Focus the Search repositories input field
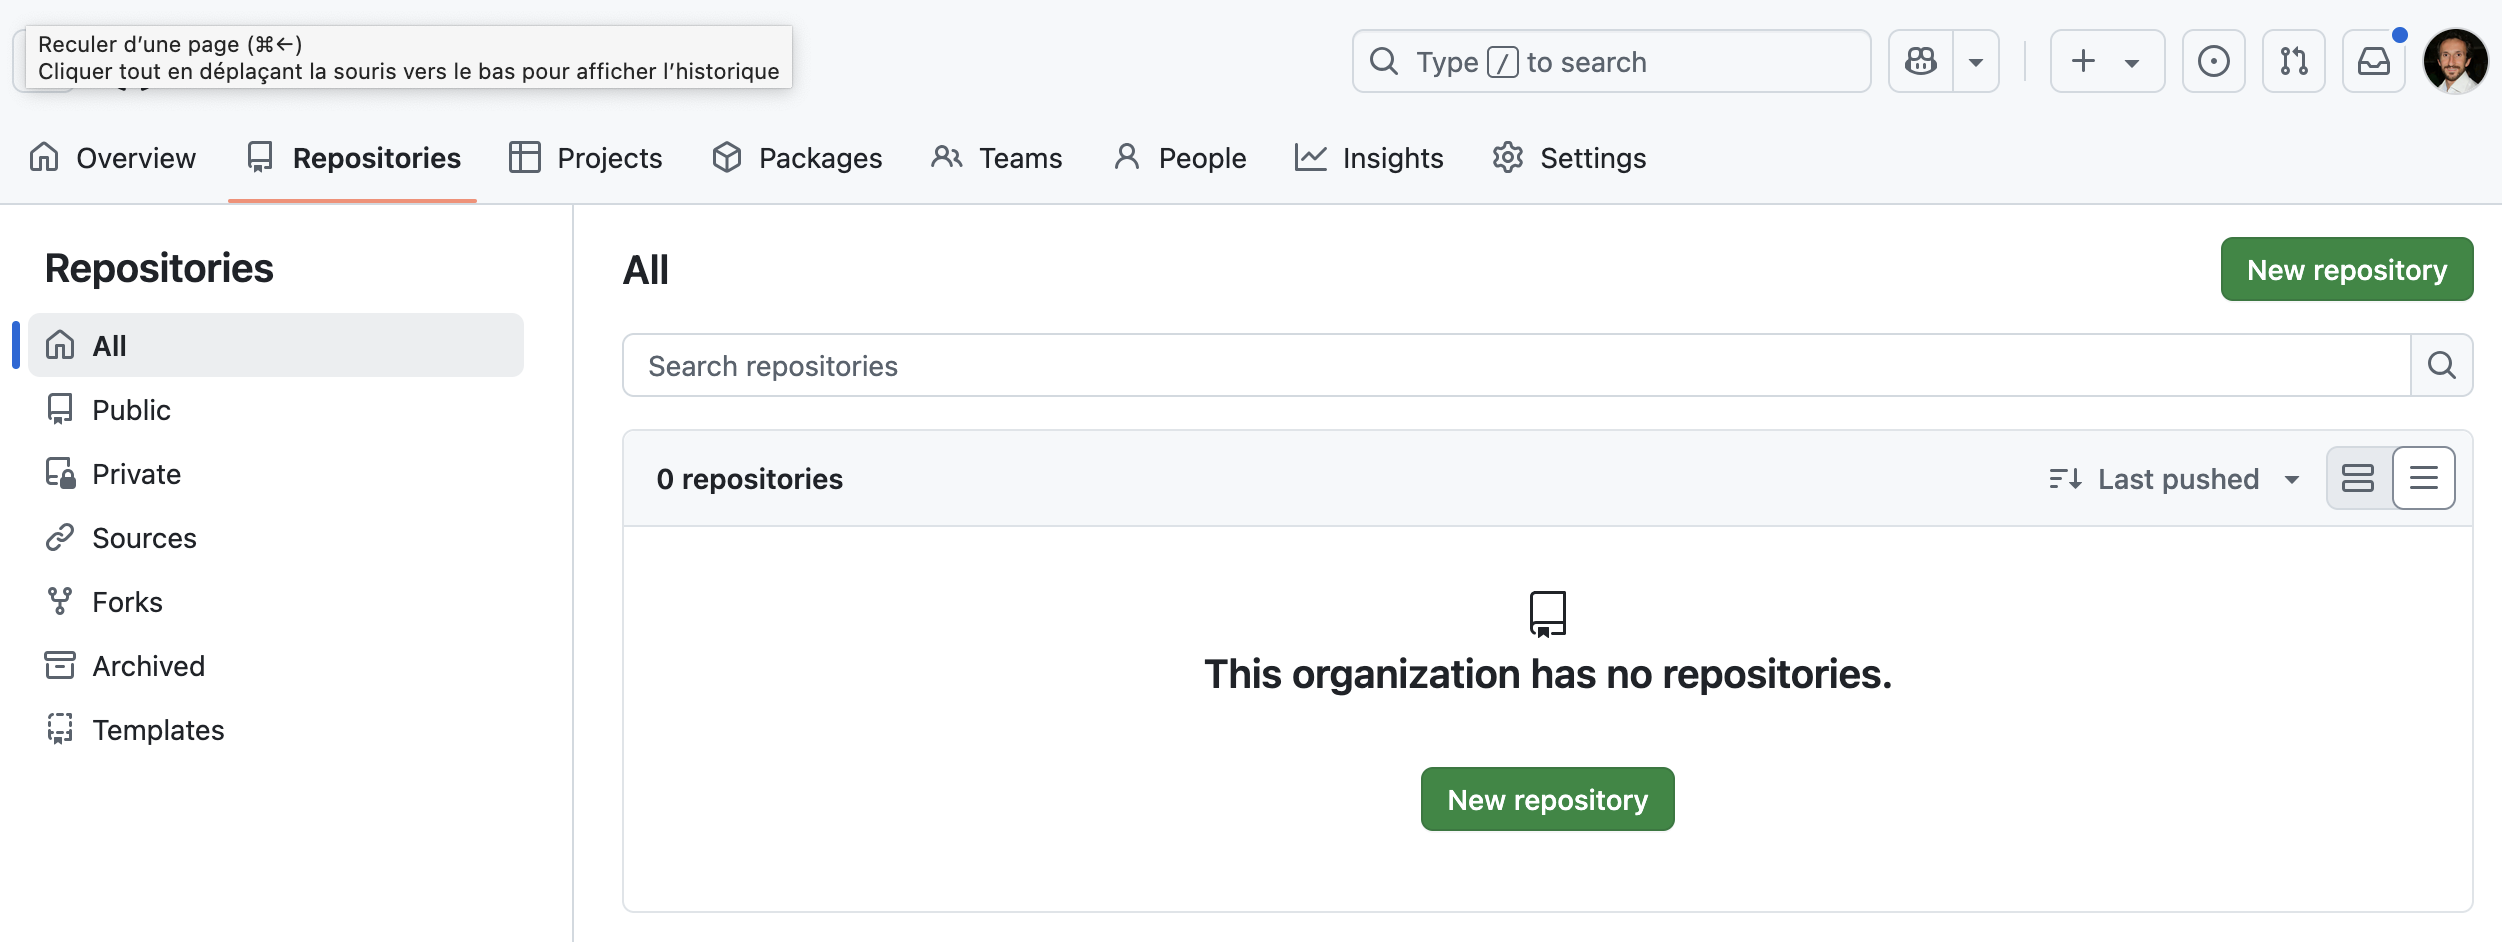This screenshot has height=942, width=2502. pos(1515,366)
